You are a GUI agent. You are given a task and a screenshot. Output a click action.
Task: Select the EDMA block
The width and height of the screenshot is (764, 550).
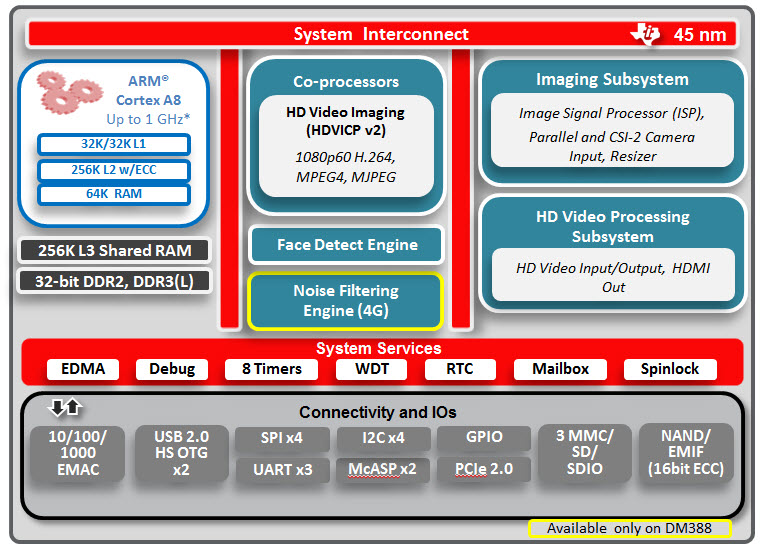[82, 369]
